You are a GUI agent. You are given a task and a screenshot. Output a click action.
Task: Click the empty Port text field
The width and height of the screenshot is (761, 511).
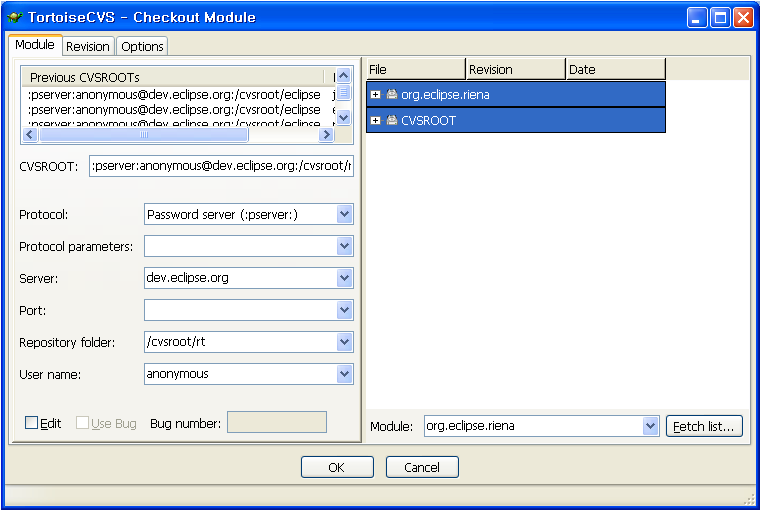point(241,310)
